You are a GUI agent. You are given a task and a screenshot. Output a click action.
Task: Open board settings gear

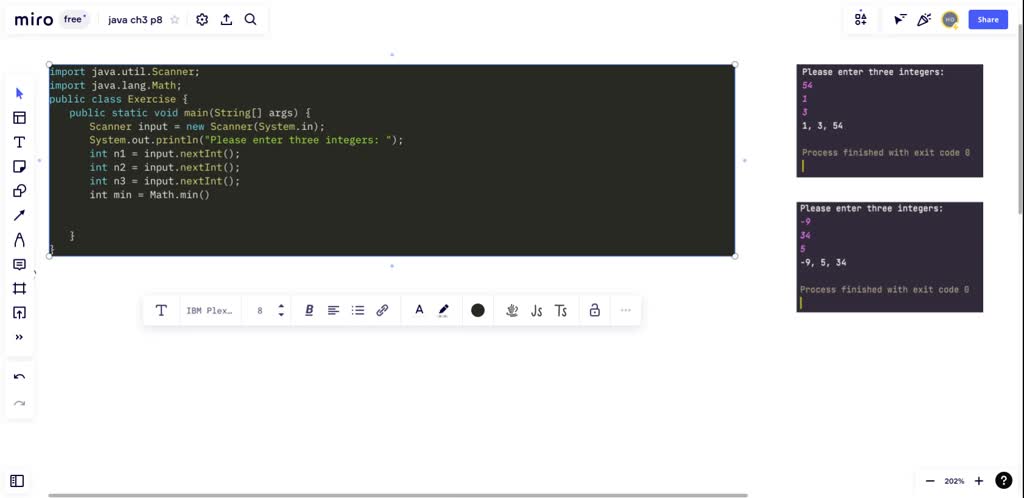pyautogui.click(x=202, y=20)
